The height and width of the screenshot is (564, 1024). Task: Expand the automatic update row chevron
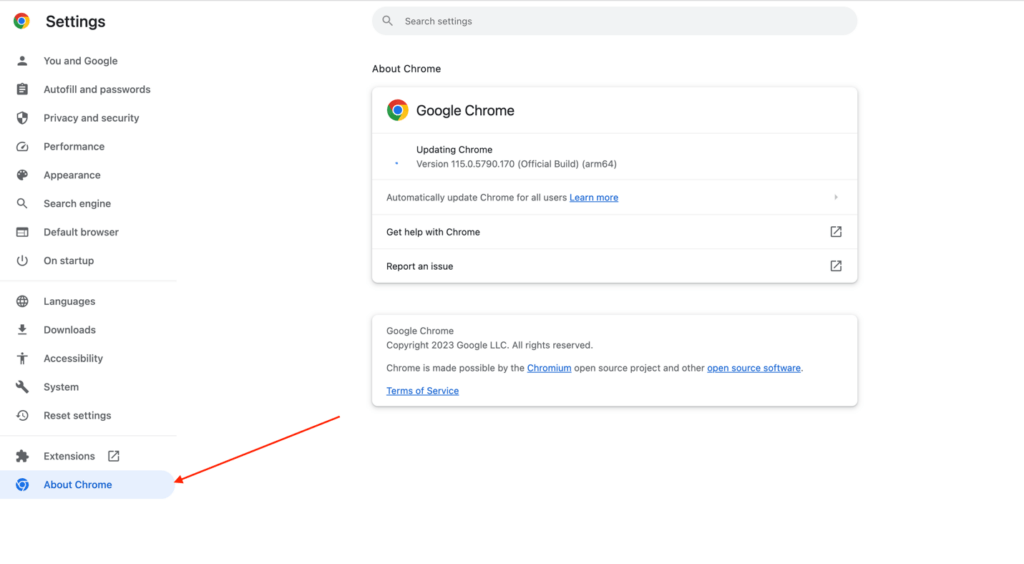tap(836, 197)
